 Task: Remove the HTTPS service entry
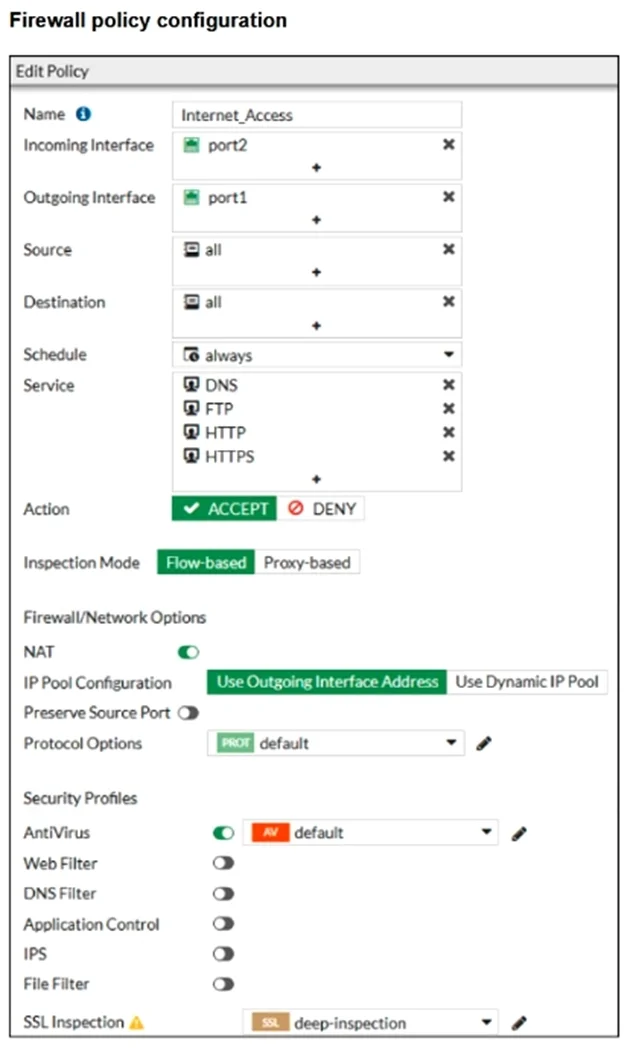(449, 456)
